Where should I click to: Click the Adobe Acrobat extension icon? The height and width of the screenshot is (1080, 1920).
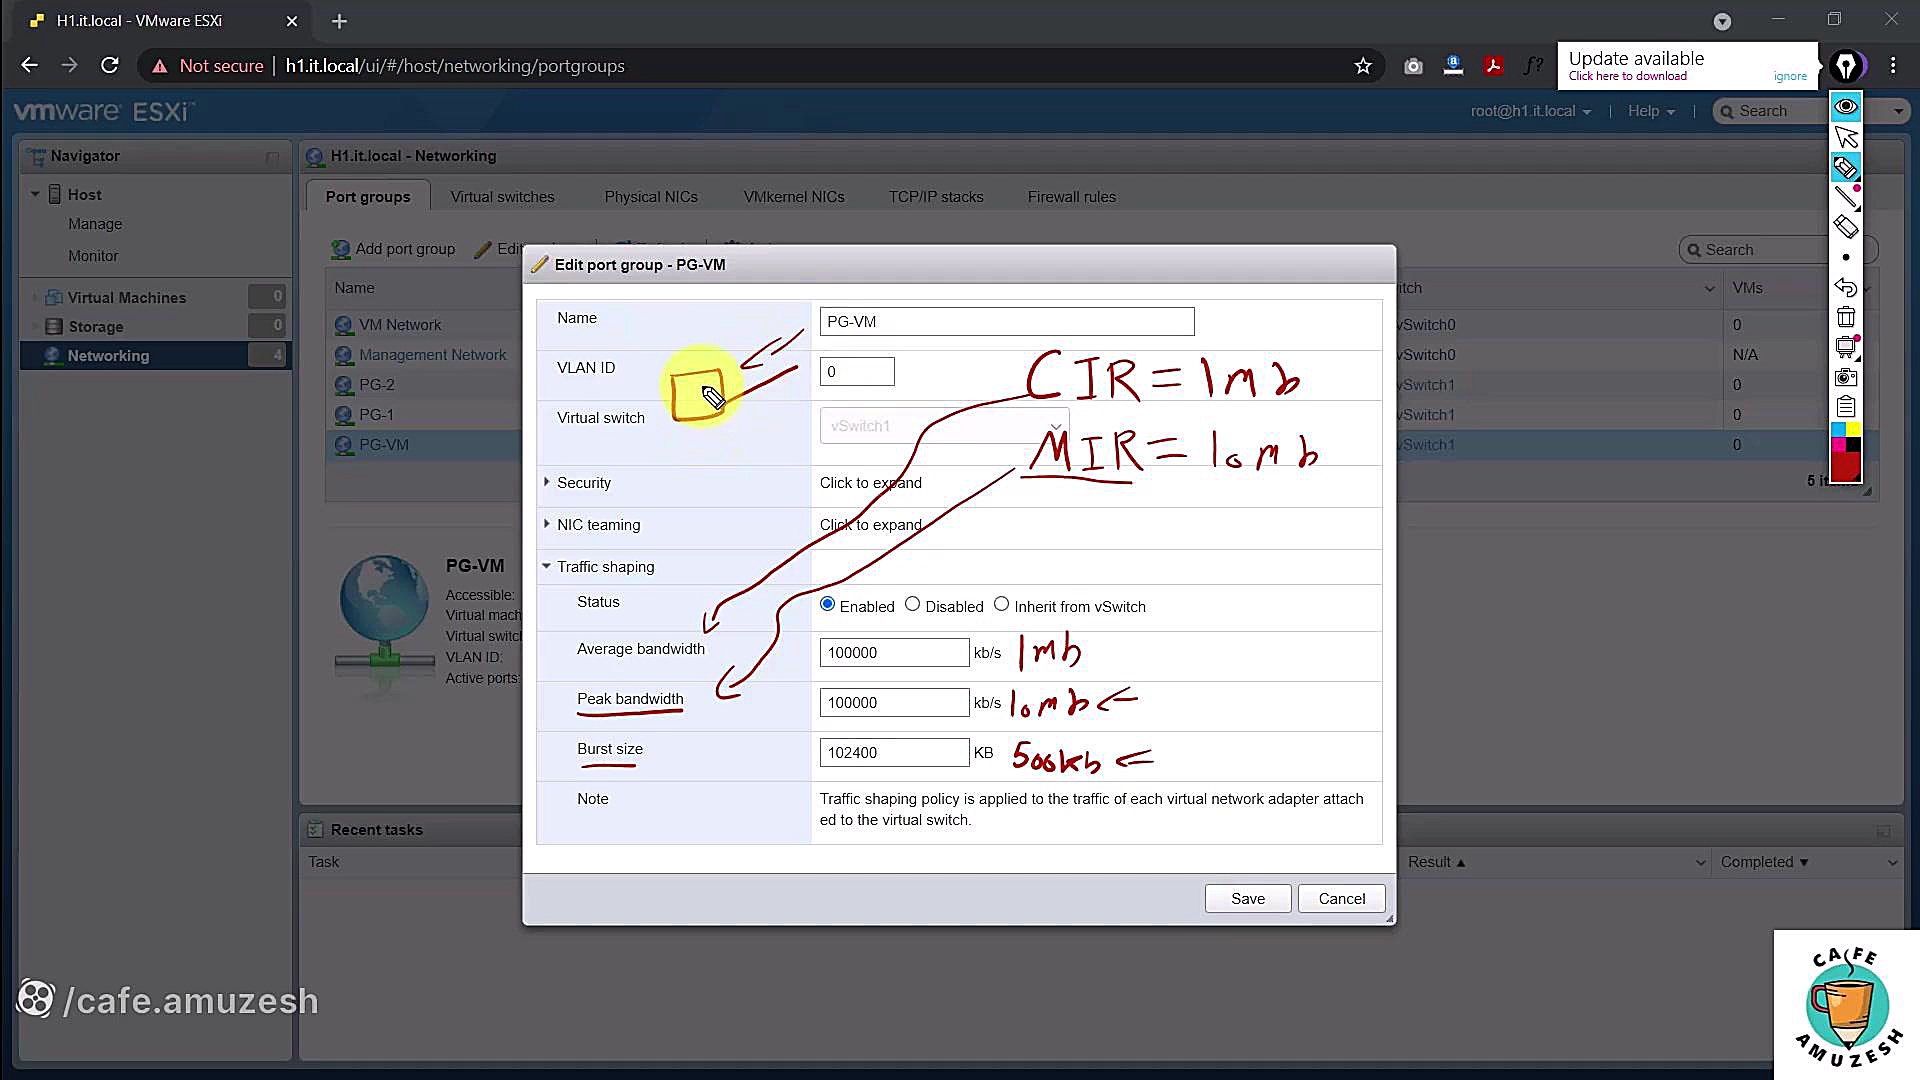point(1493,66)
